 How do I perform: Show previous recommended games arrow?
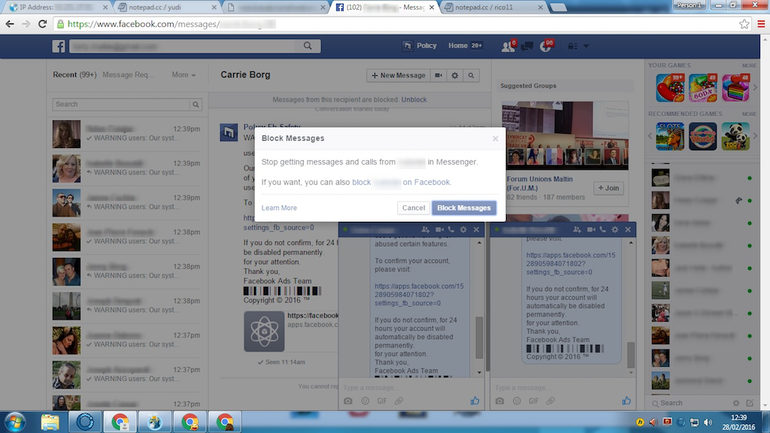click(x=650, y=136)
